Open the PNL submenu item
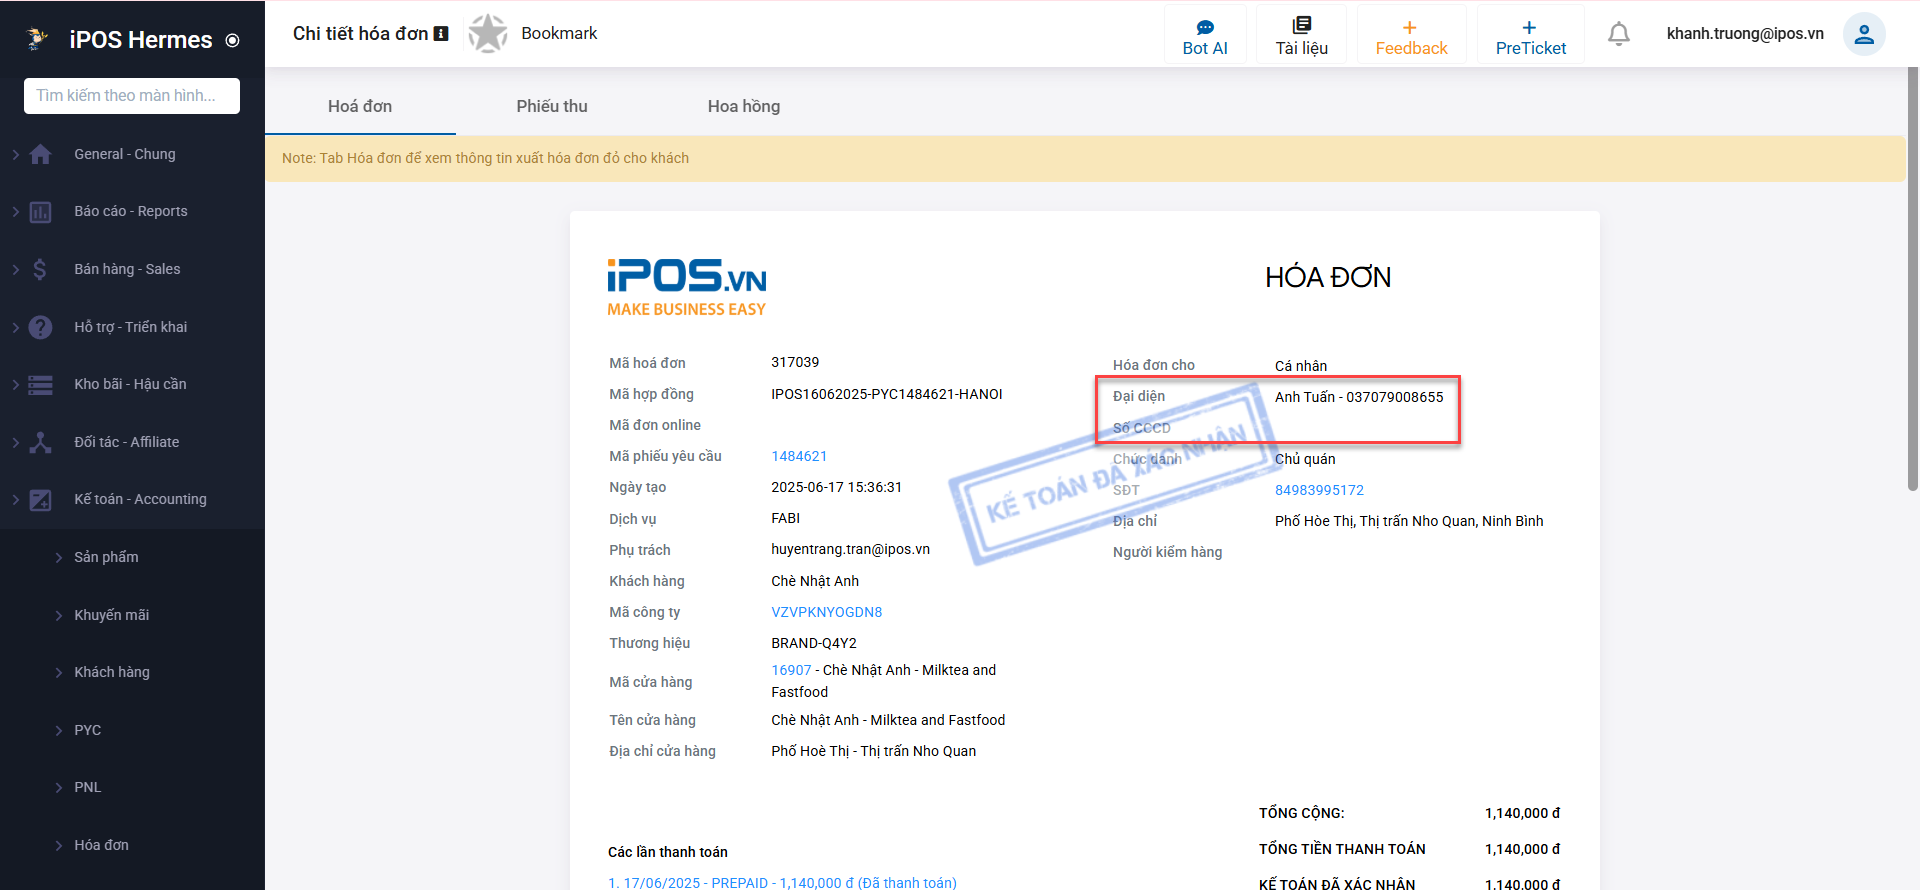The height and width of the screenshot is (890, 1920). tap(88, 787)
